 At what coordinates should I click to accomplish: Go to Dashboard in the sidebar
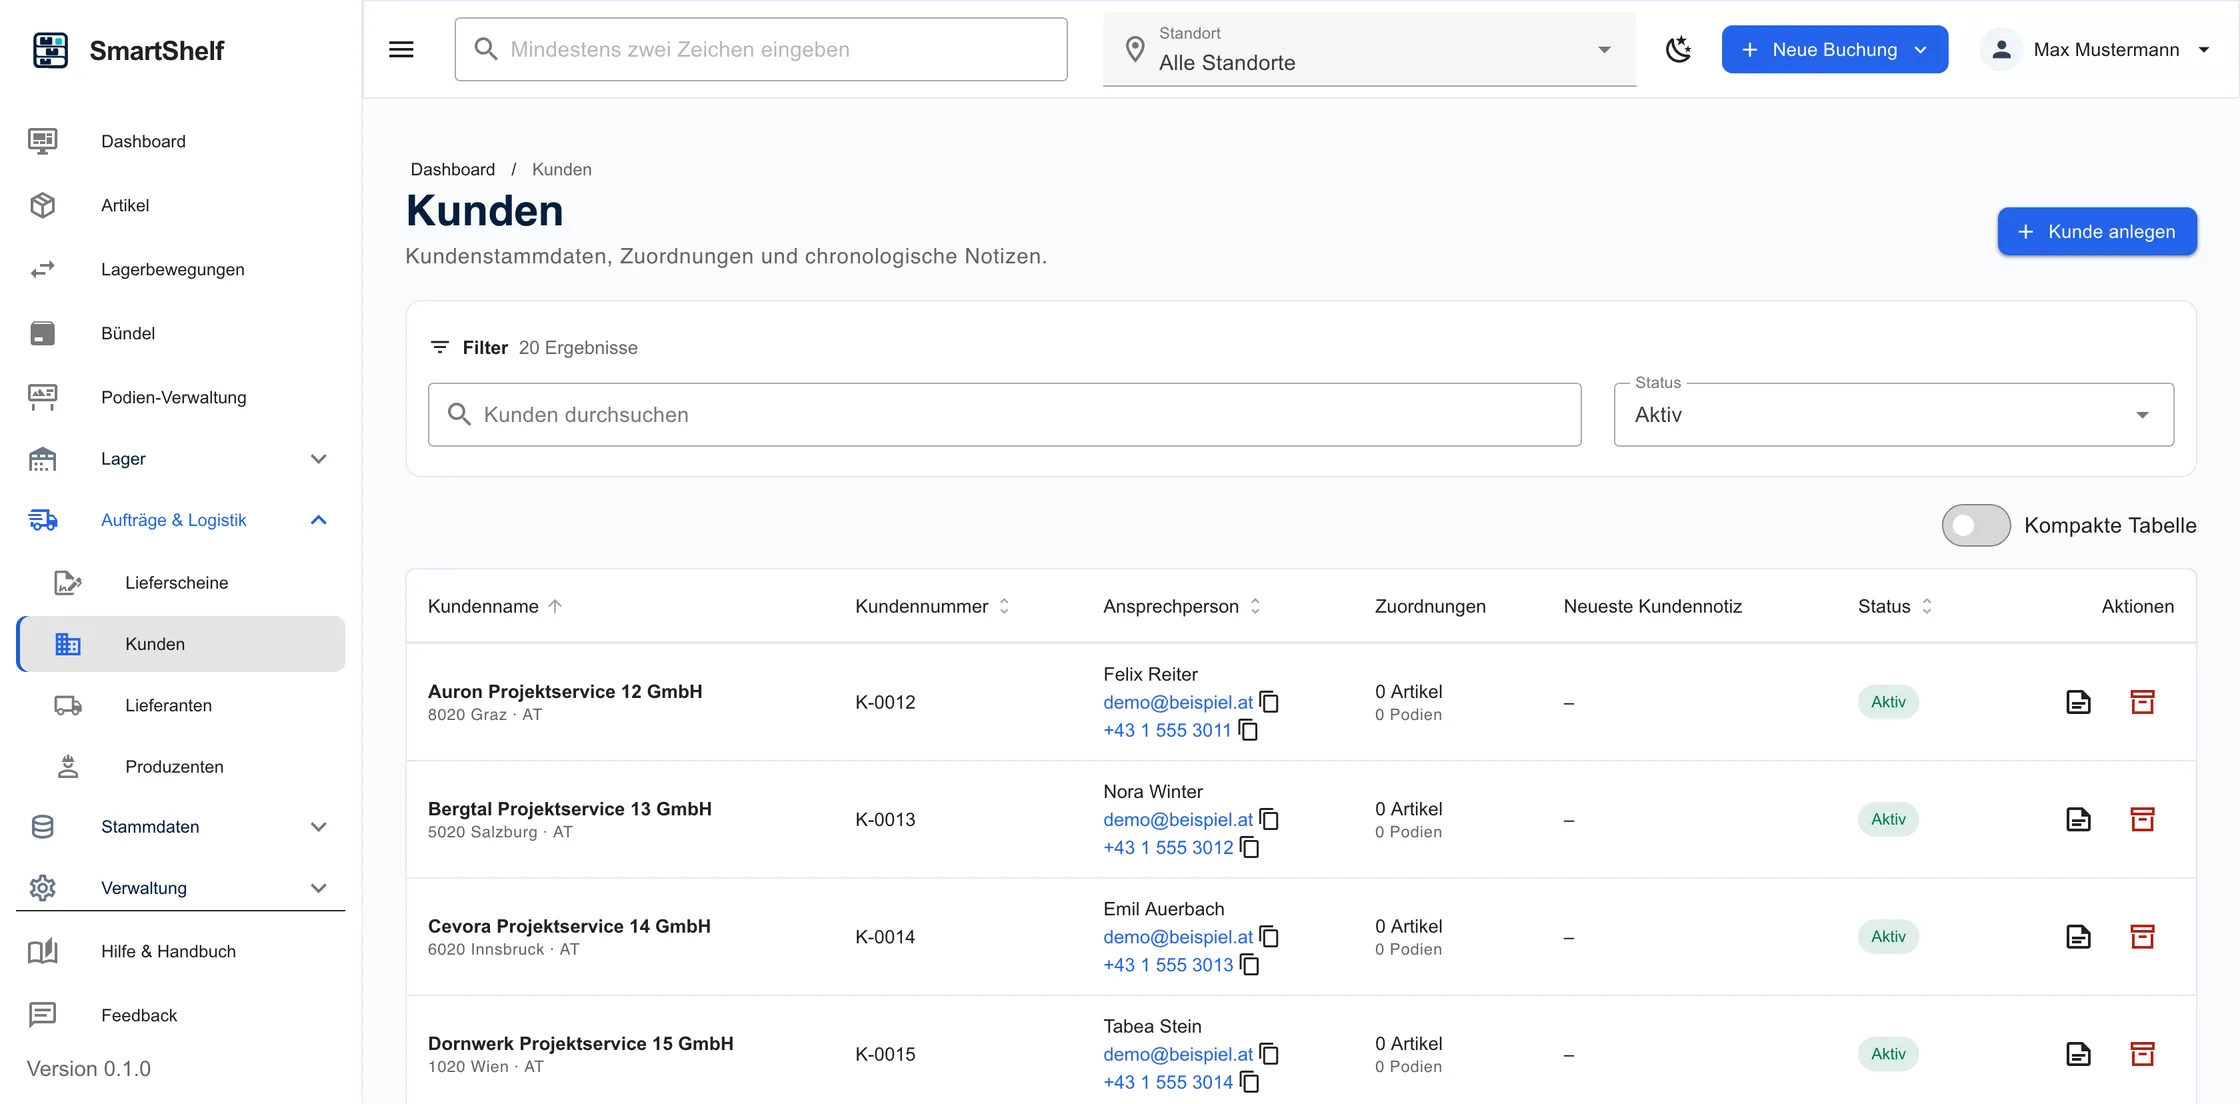point(180,141)
